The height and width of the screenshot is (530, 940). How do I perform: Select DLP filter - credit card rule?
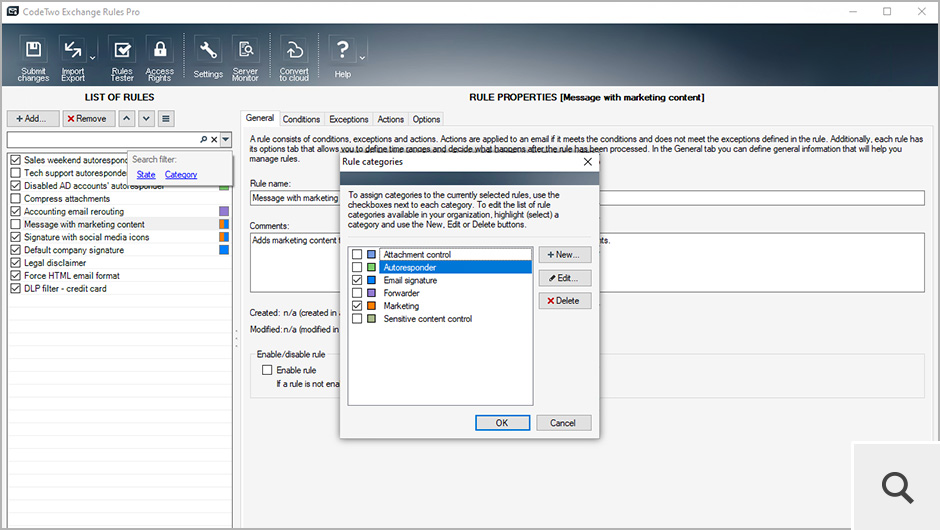(x=65, y=288)
